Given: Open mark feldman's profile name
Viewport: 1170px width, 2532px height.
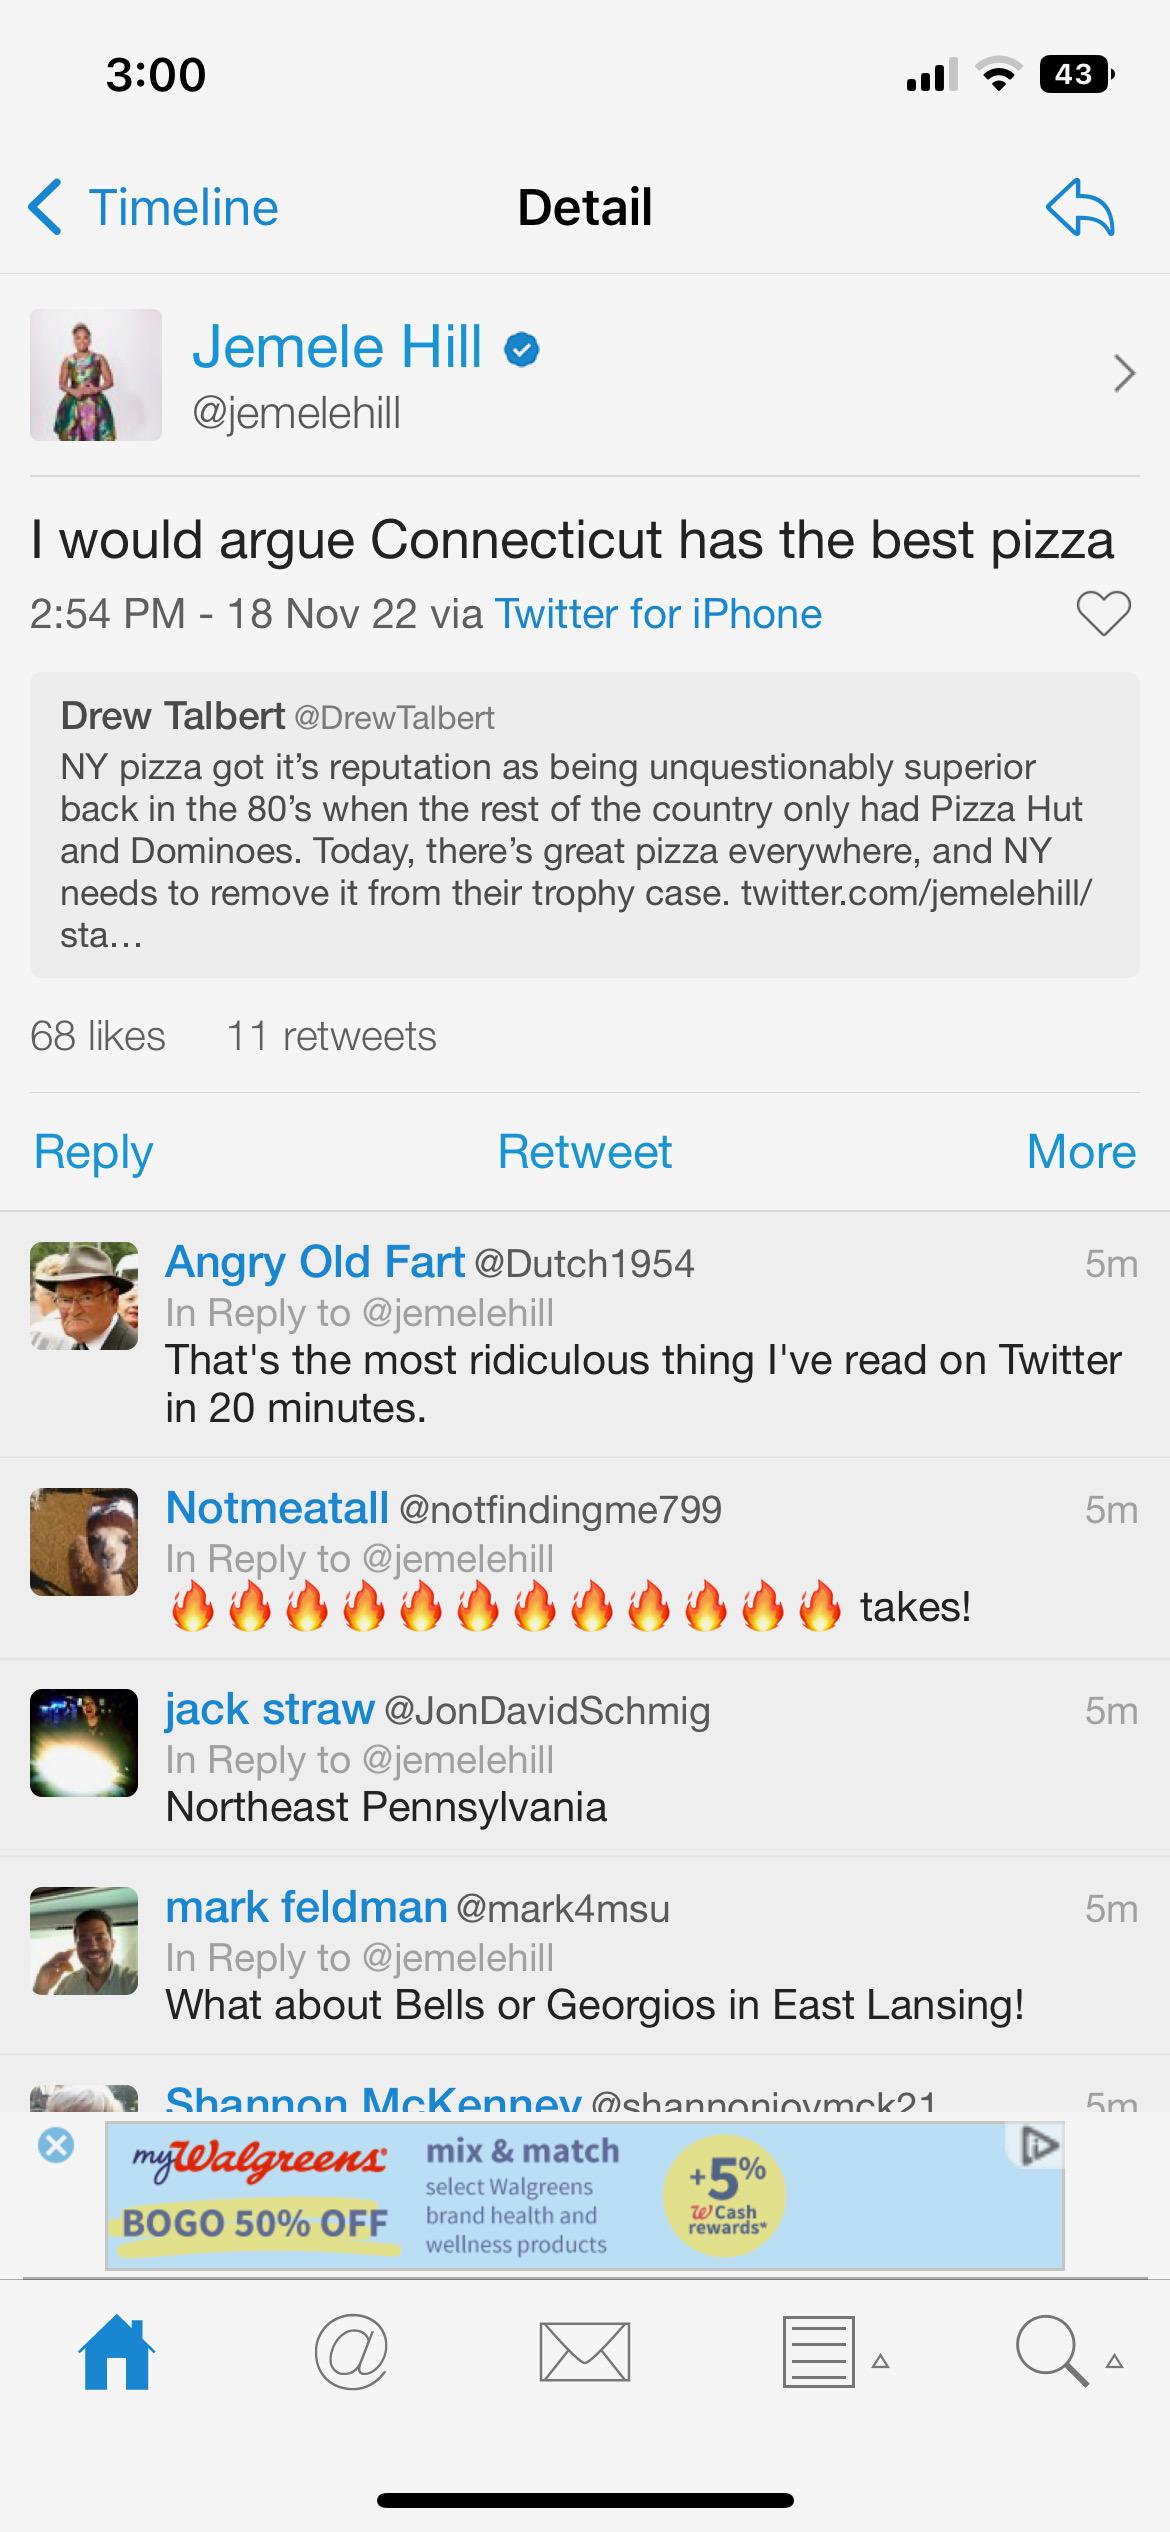Looking at the screenshot, I should tap(306, 1908).
